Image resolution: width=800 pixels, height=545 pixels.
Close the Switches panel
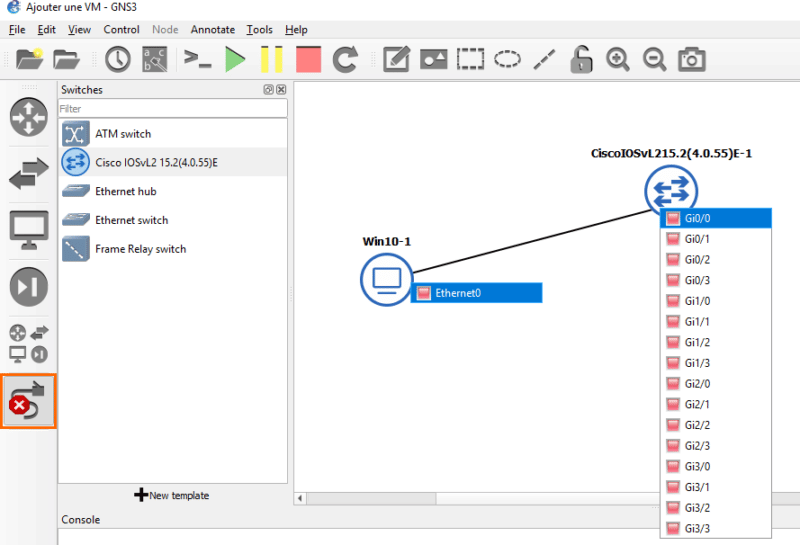coord(281,90)
